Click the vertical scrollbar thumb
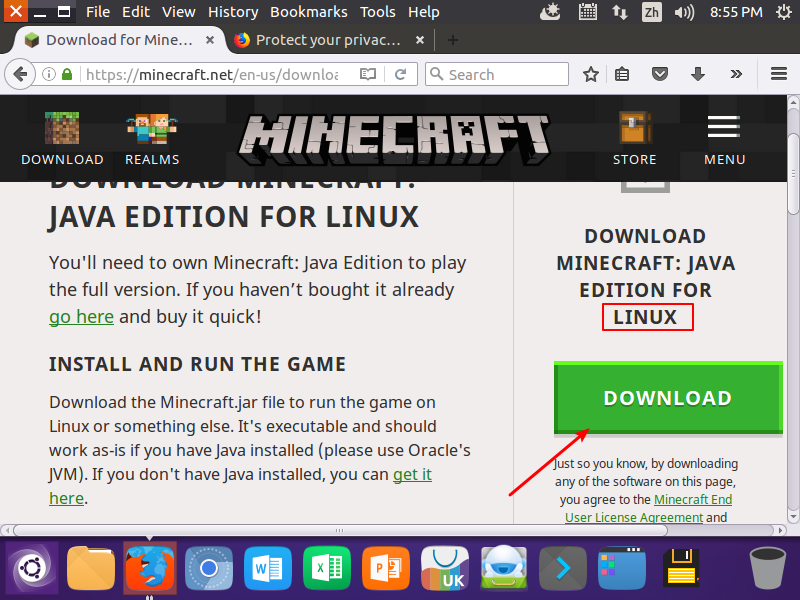 pos(793,173)
